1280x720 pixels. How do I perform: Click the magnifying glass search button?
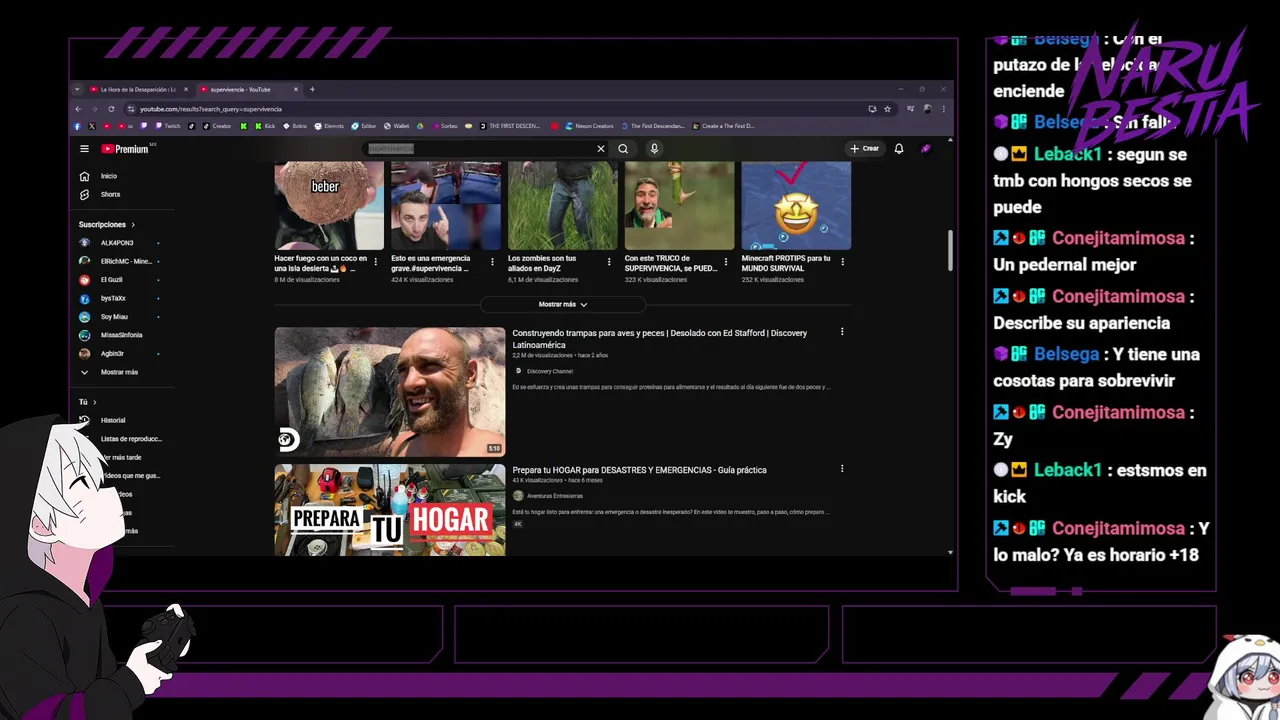[x=623, y=149]
